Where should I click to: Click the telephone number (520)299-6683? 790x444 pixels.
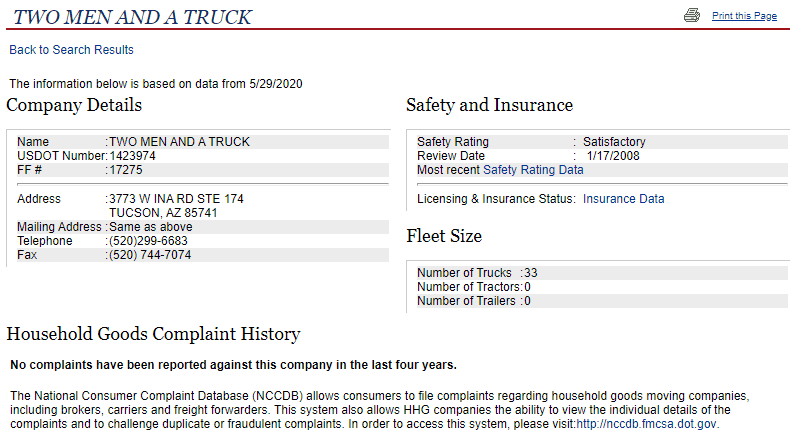[148, 241]
